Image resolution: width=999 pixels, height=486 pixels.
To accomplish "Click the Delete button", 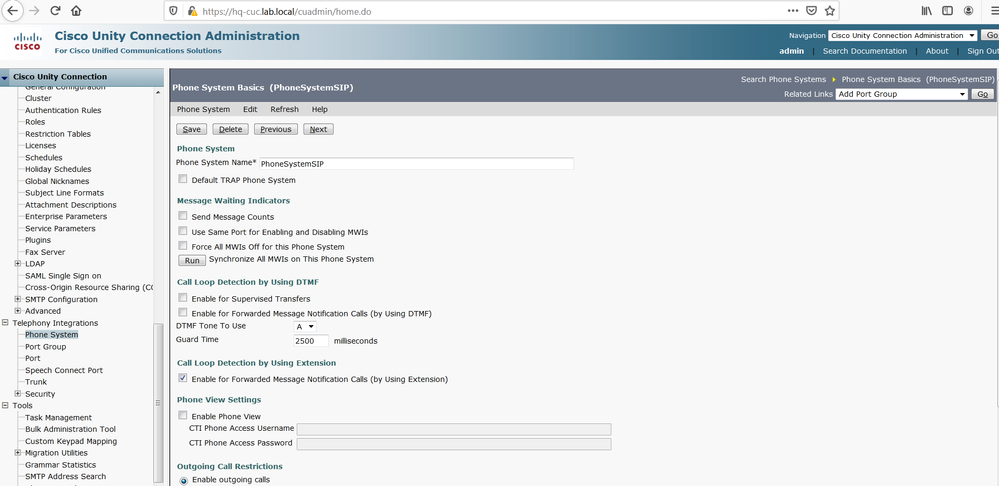I will point(230,129).
